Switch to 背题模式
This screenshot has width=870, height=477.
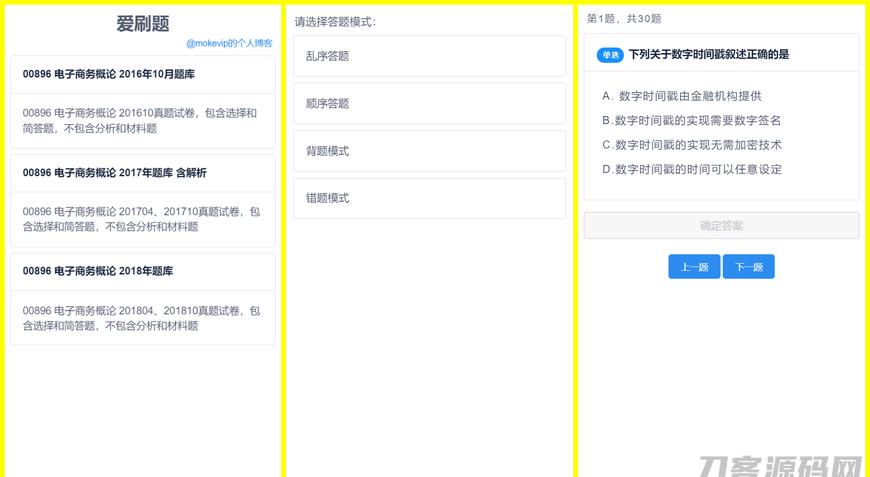429,151
